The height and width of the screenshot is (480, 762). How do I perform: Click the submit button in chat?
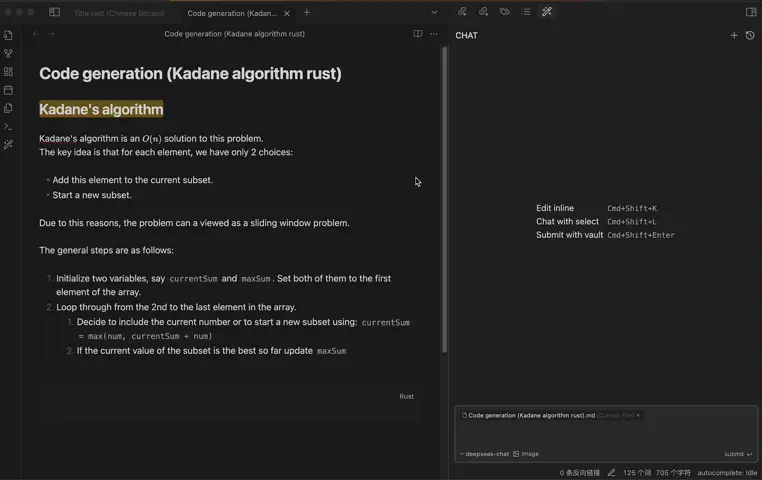(738, 454)
